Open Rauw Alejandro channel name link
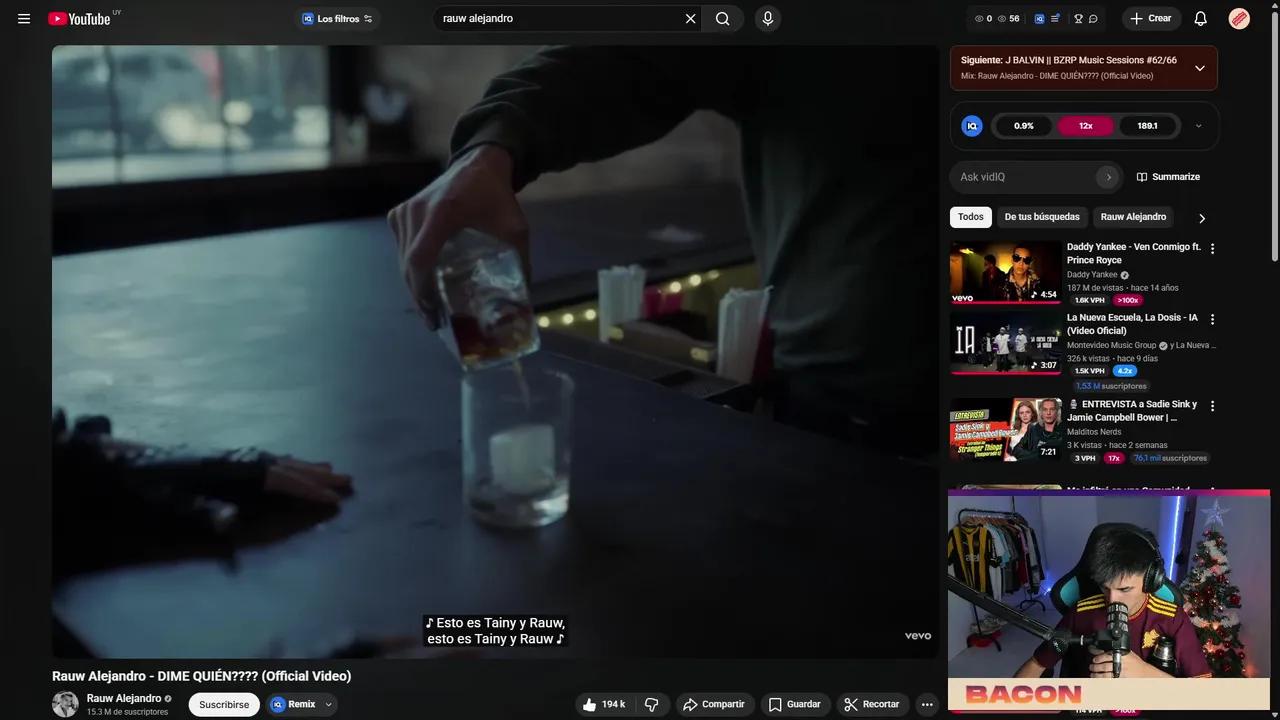 124,698
